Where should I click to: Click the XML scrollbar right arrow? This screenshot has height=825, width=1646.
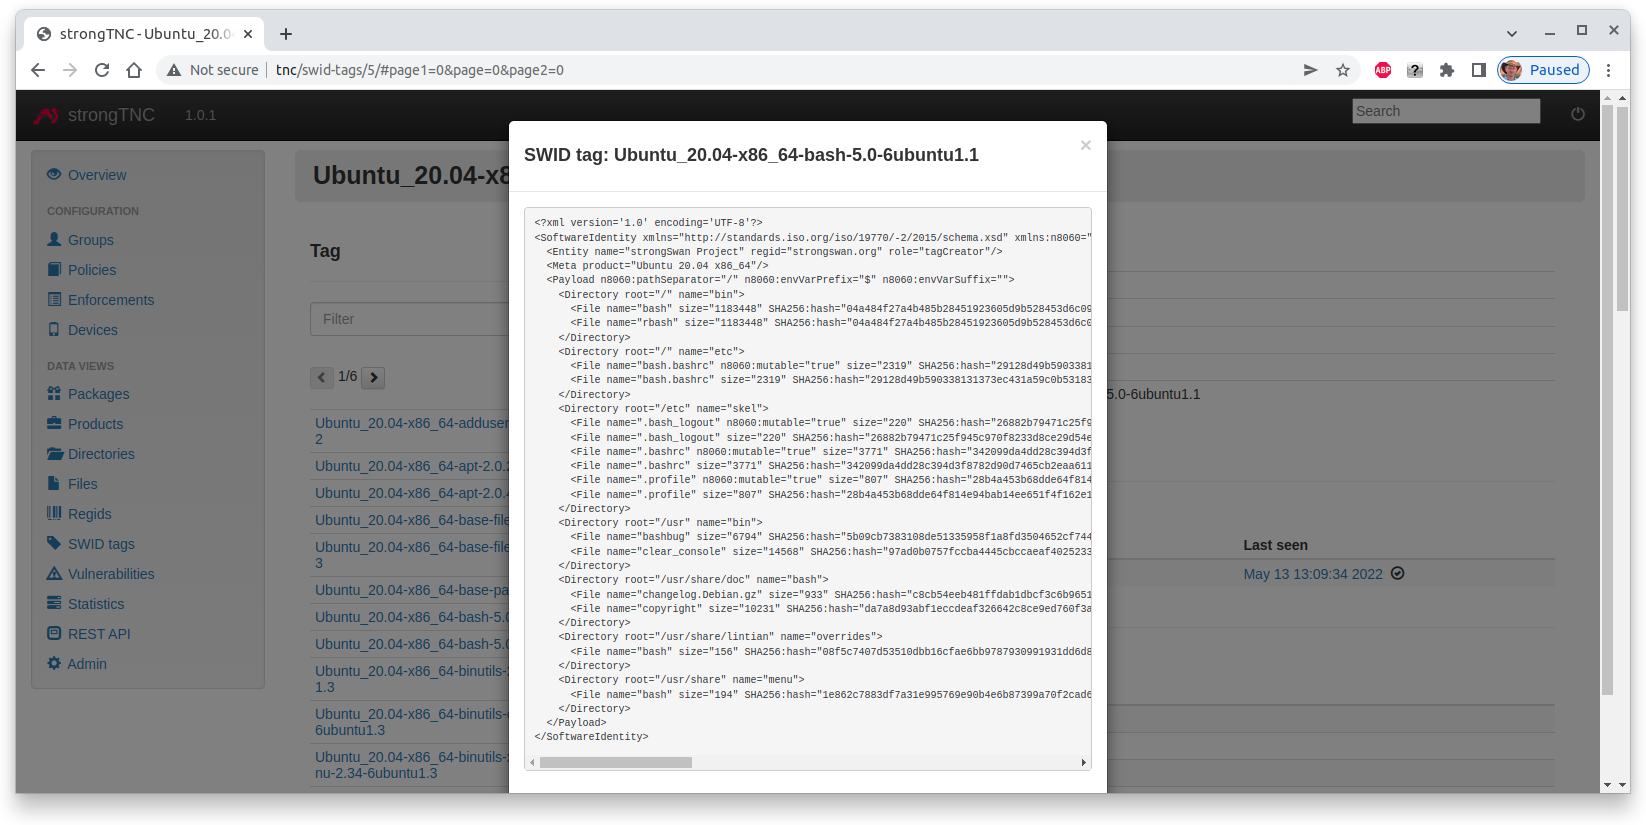click(1084, 763)
